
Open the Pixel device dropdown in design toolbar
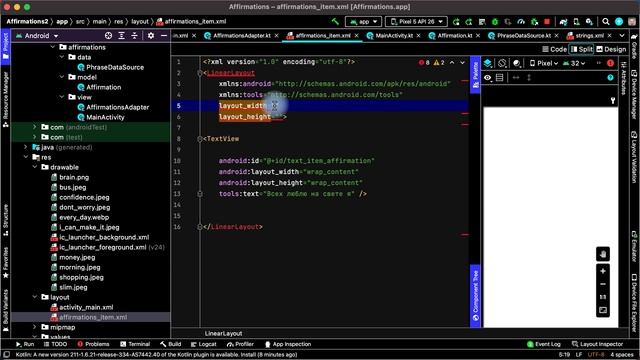544,63
